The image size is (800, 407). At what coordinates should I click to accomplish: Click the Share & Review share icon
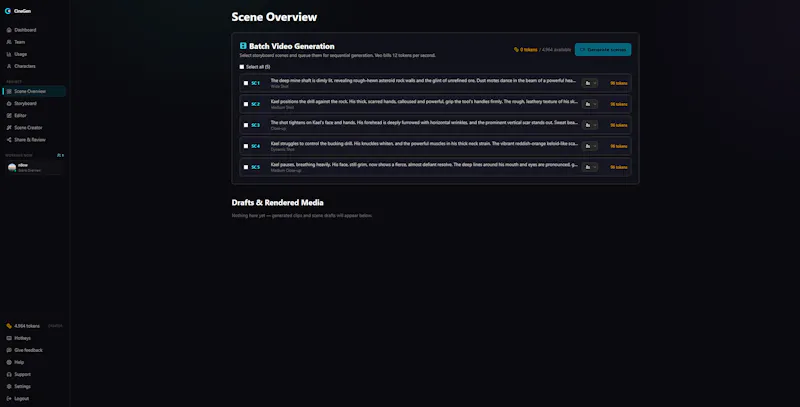[9, 140]
